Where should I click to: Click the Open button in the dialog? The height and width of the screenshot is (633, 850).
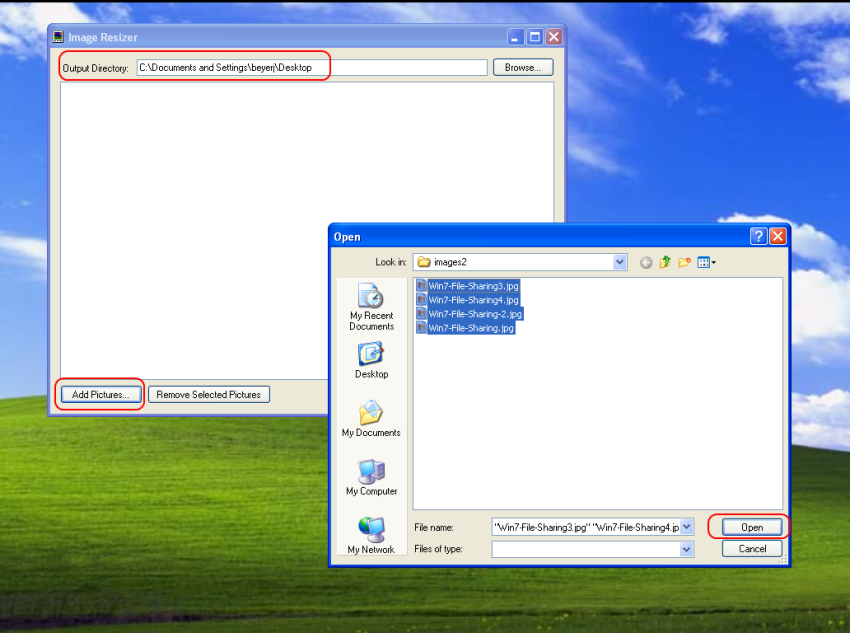click(x=752, y=527)
